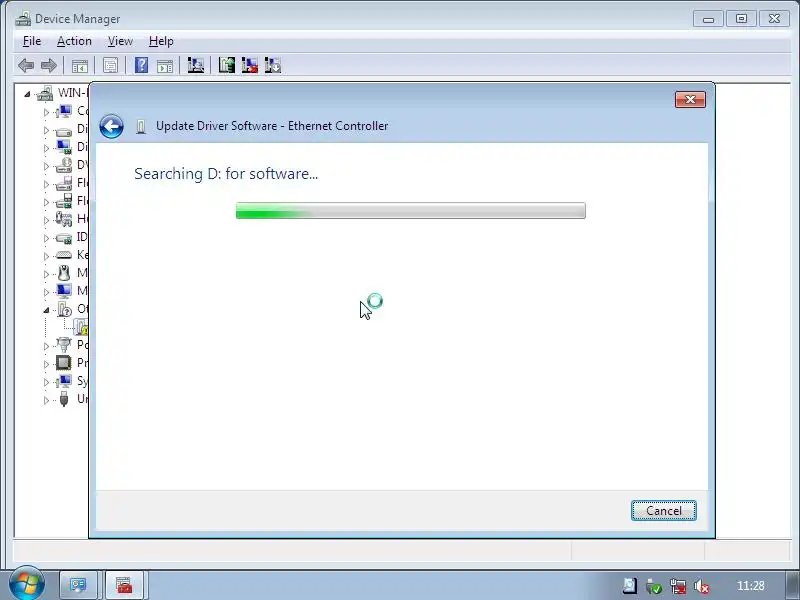Open the File menu

tap(32, 41)
